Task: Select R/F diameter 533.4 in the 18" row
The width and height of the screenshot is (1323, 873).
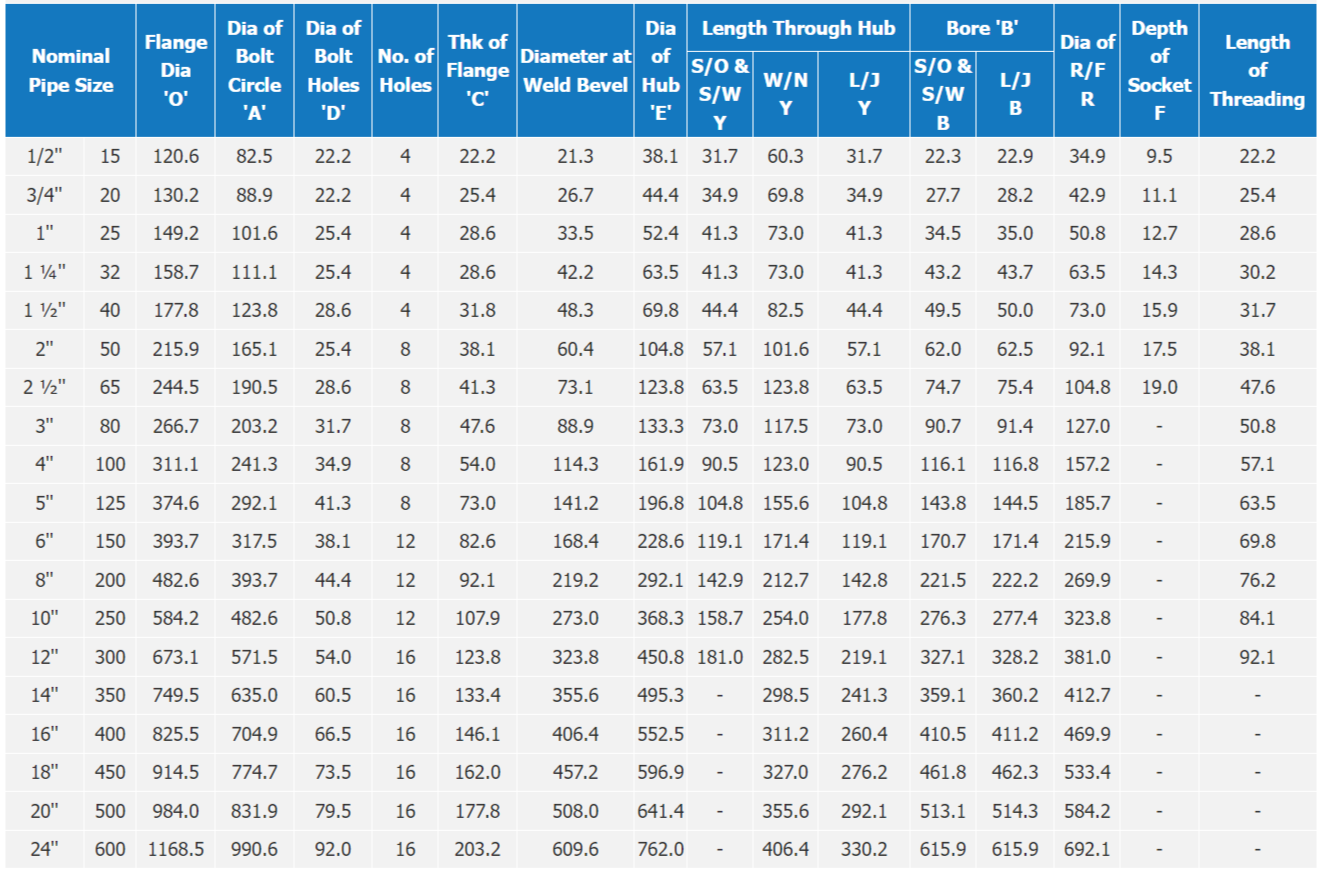Action: click(1087, 773)
